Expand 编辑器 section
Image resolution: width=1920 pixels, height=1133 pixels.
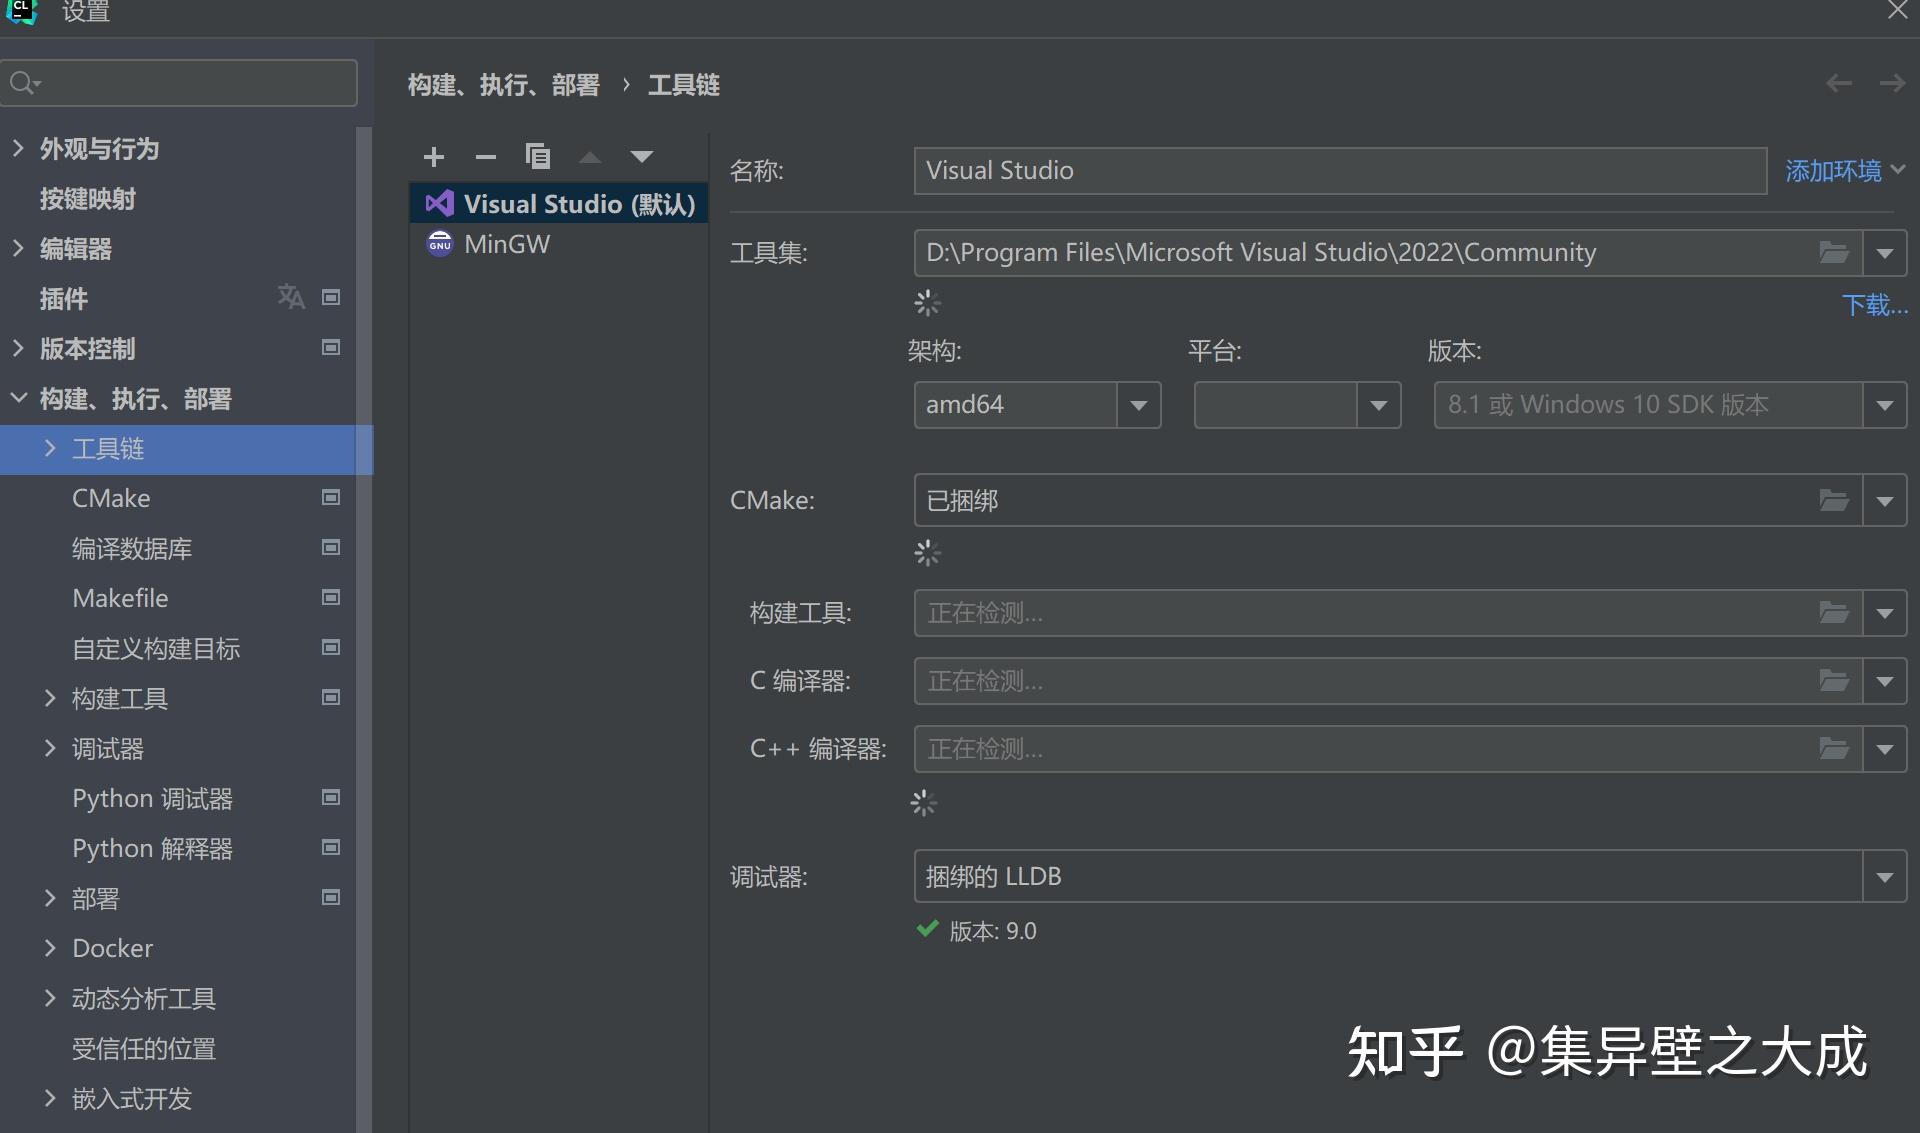click(18, 249)
